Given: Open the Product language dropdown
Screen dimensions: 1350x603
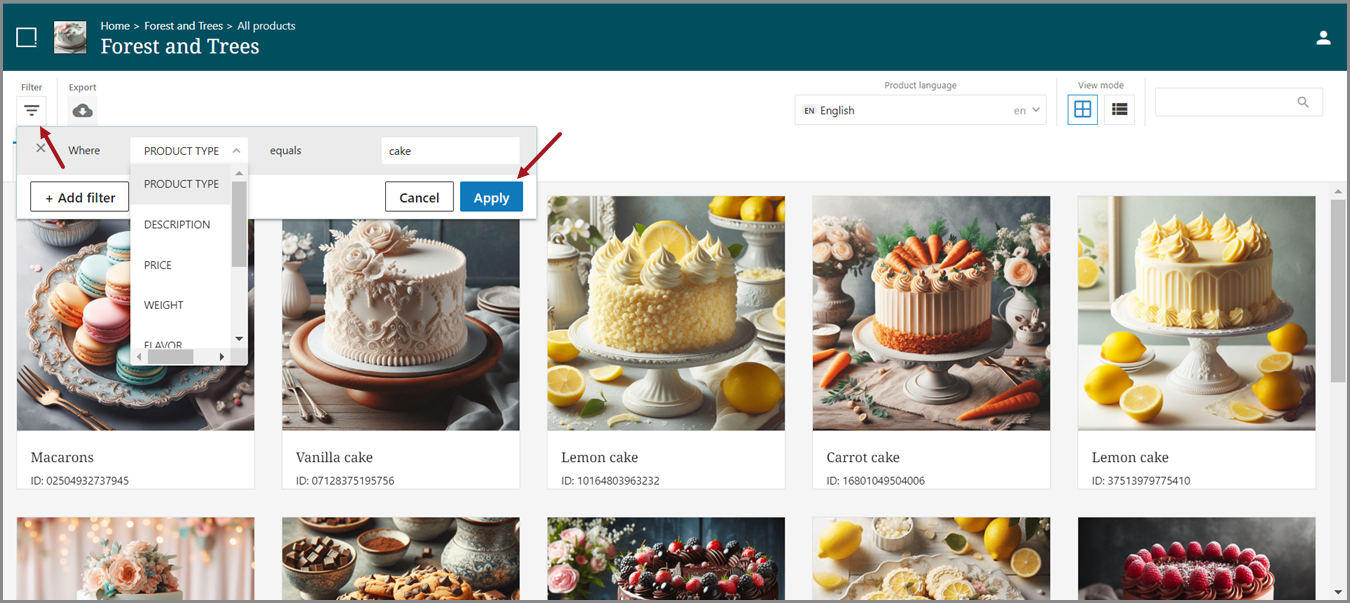Looking at the screenshot, I should (x=920, y=110).
